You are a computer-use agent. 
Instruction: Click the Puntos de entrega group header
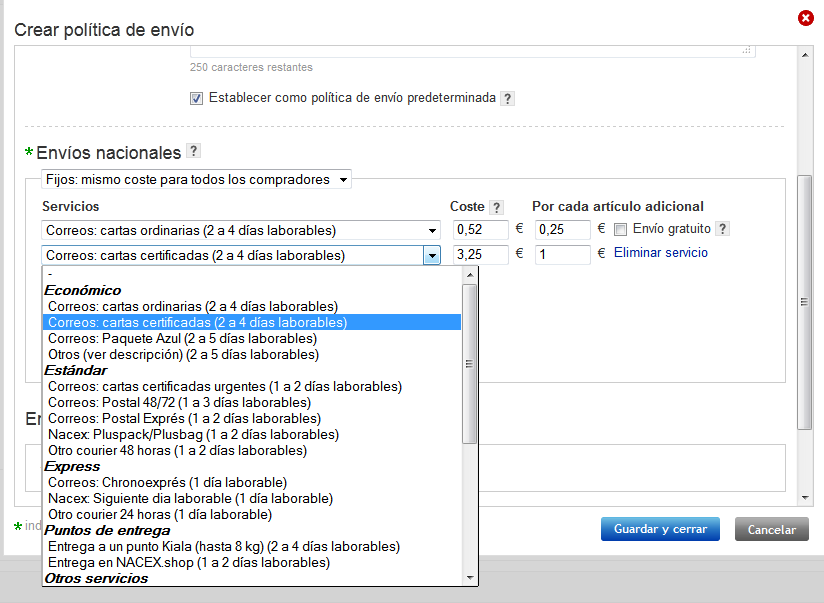107,530
